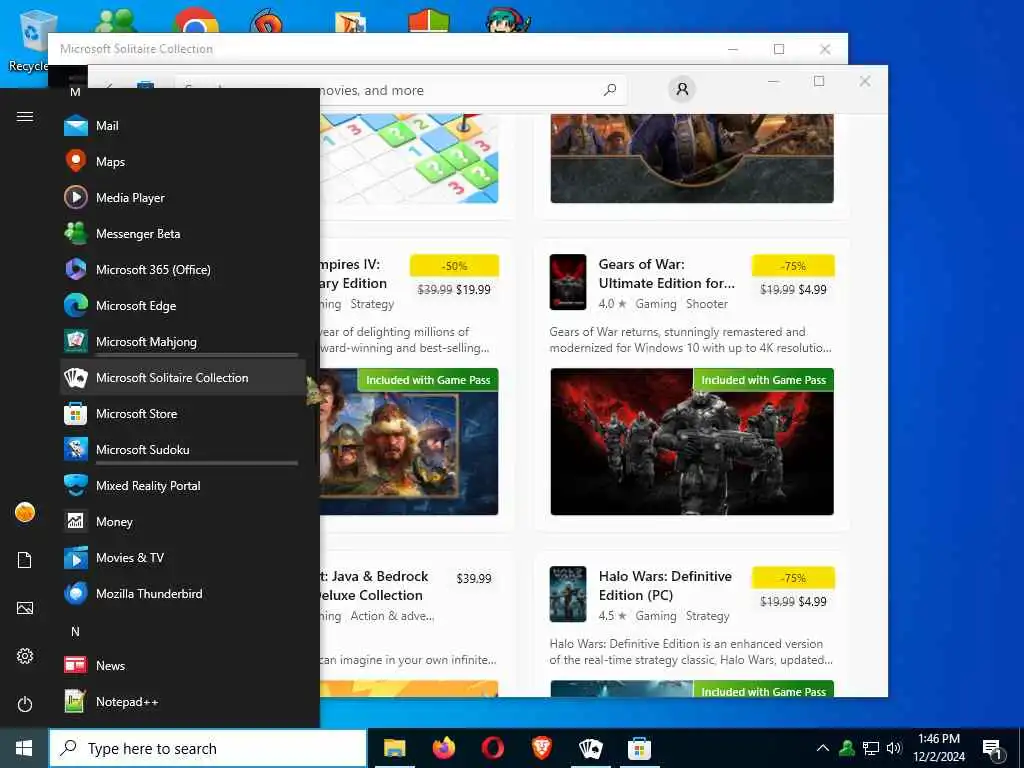Launch Maps in the app list
Screen dimensions: 1024x768
click(183, 161)
